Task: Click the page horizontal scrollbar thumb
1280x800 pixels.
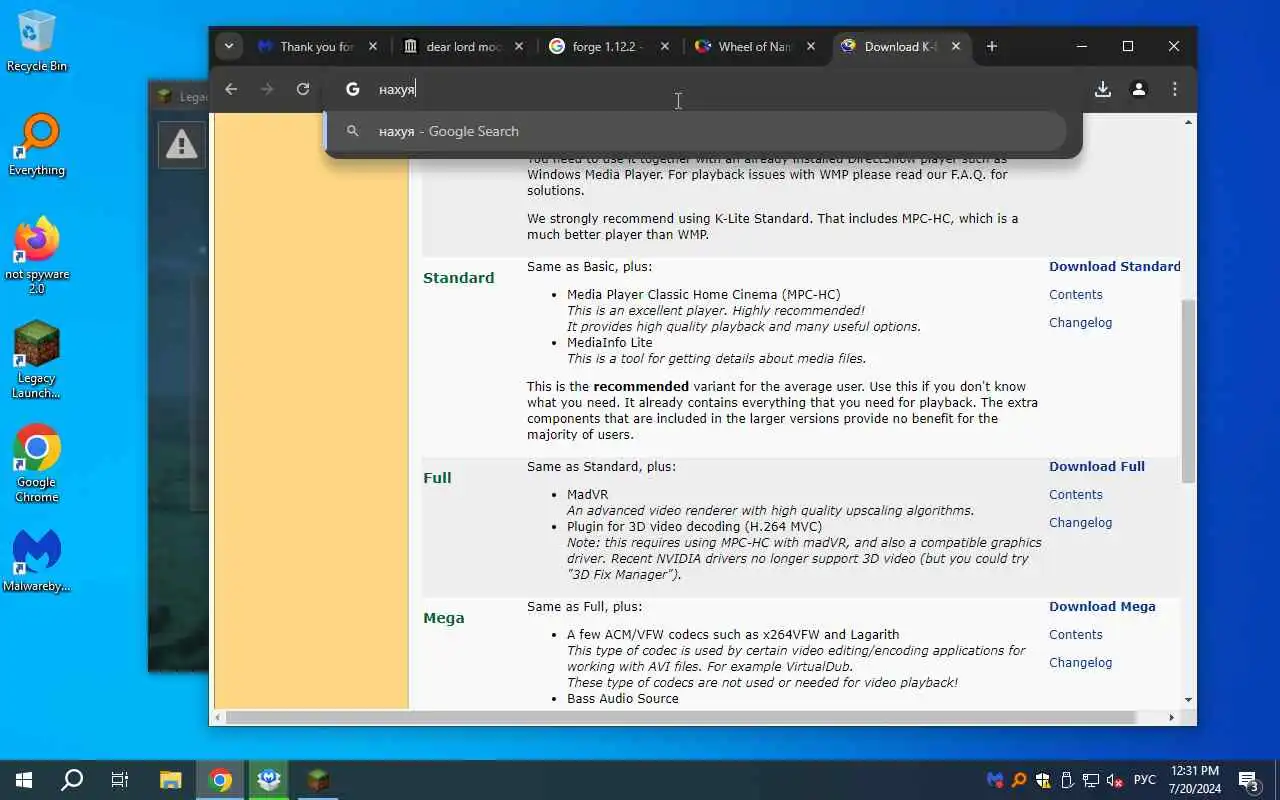Action: pos(681,717)
